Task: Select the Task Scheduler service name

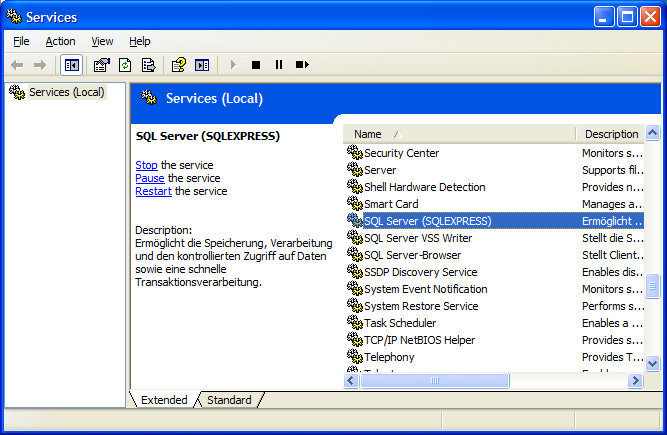Action: (400, 323)
